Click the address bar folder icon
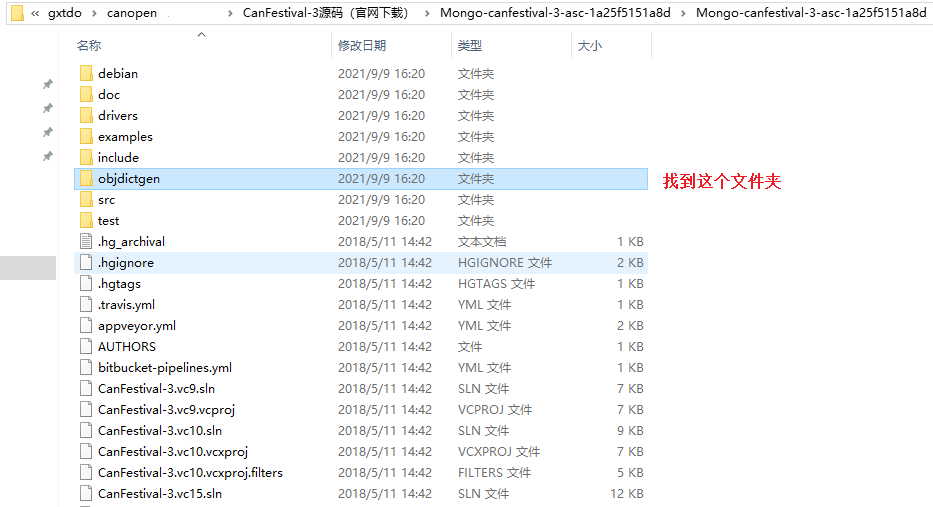This screenshot has width=933, height=507. [x=18, y=12]
